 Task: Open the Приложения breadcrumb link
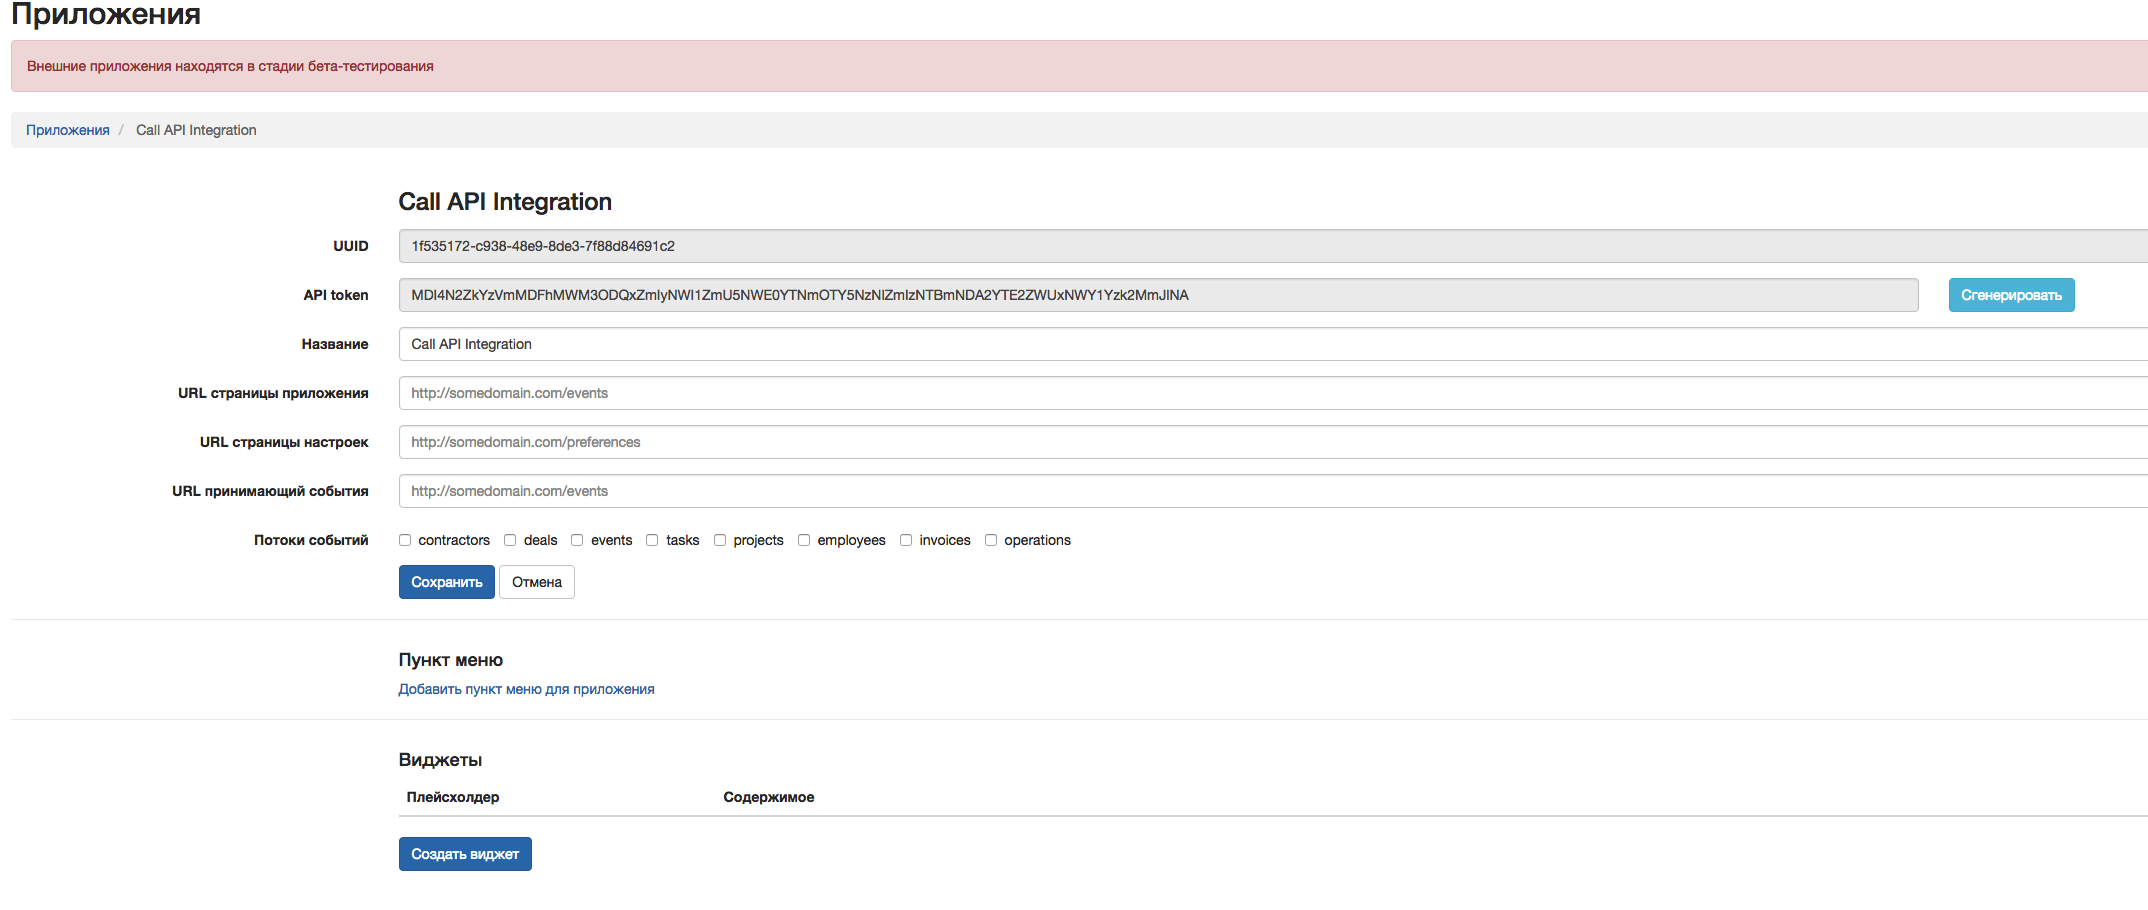click(x=68, y=130)
